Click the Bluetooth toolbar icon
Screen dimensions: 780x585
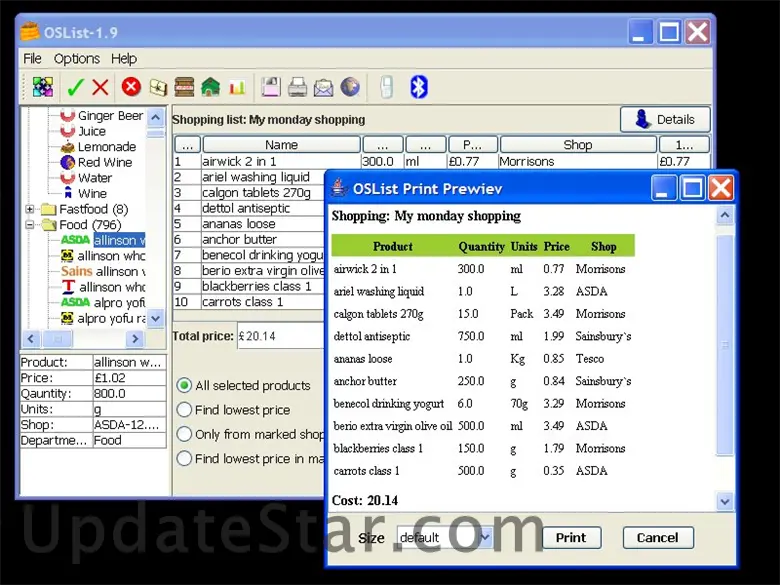coord(418,87)
